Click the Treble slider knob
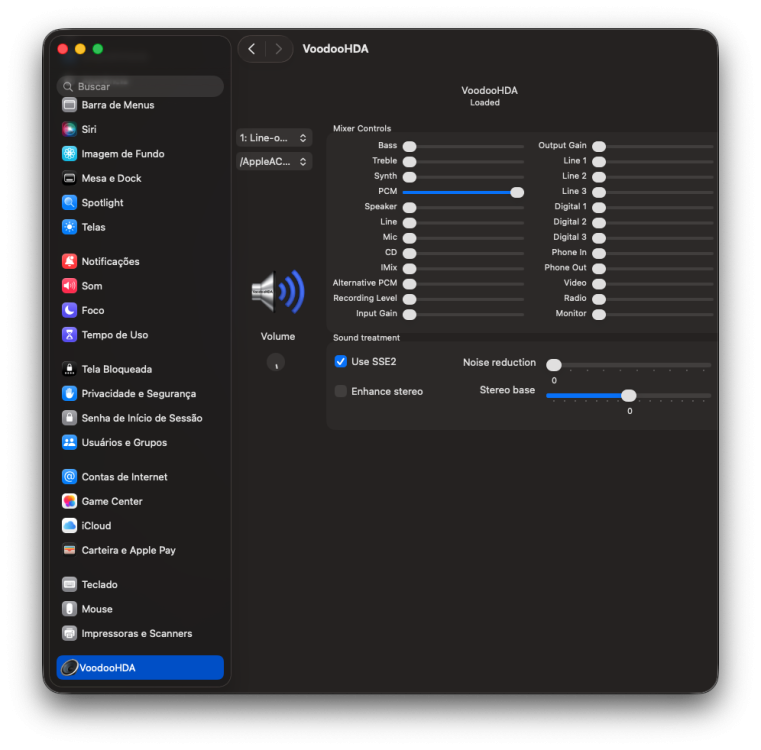This screenshot has height=750, width=761. pyautogui.click(x=410, y=162)
